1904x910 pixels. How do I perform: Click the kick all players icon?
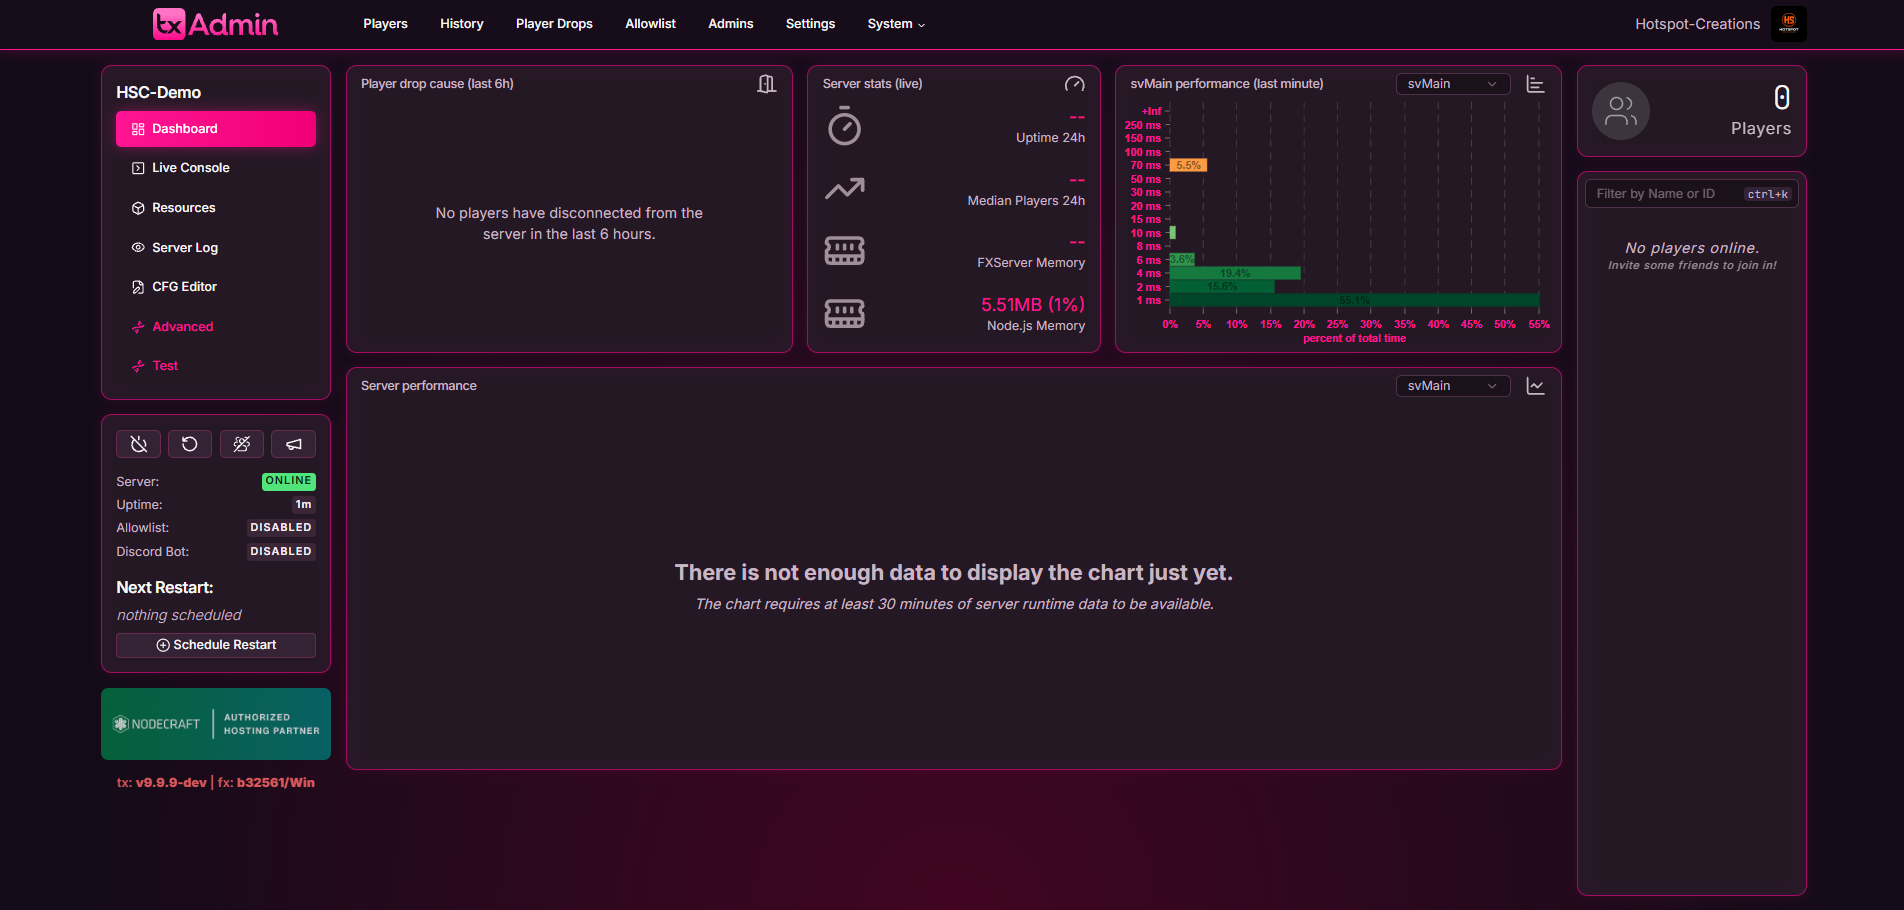click(x=242, y=444)
